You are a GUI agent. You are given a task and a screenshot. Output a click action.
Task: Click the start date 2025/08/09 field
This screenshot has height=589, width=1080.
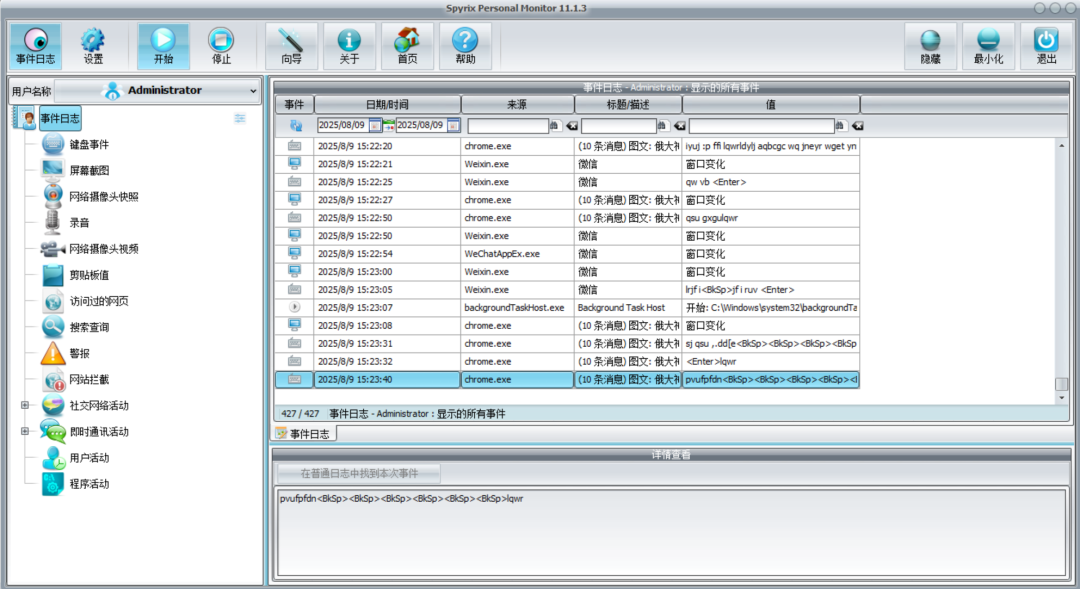click(342, 125)
